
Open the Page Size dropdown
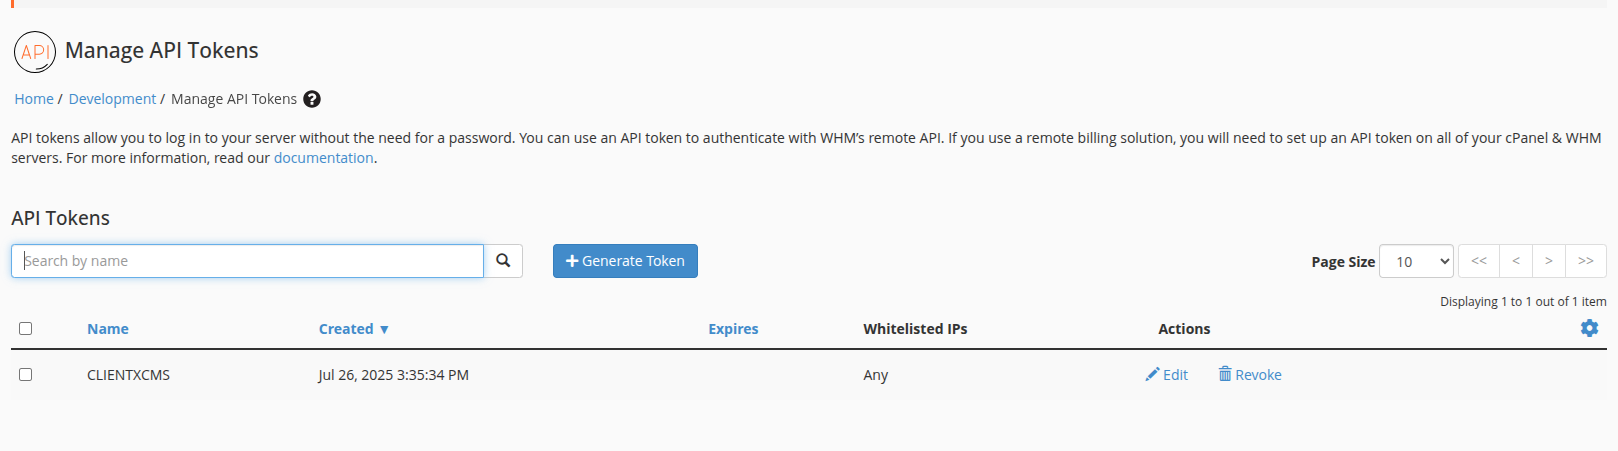pyautogui.click(x=1415, y=261)
